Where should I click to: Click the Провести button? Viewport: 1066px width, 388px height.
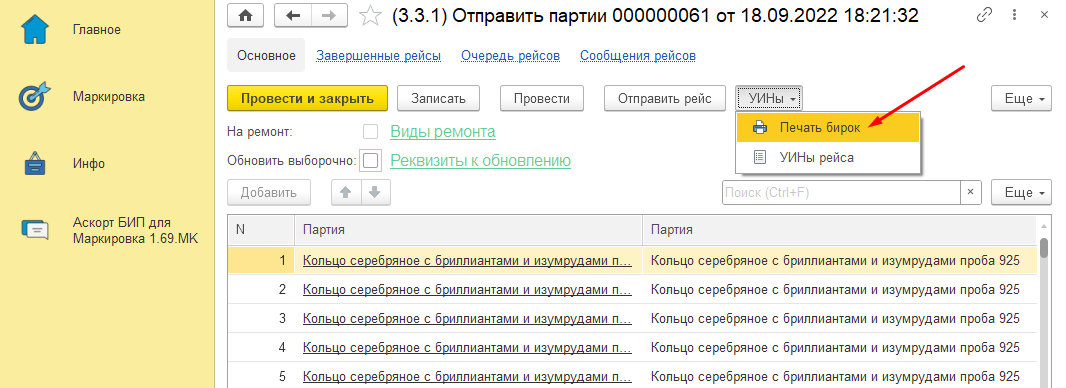pos(542,99)
